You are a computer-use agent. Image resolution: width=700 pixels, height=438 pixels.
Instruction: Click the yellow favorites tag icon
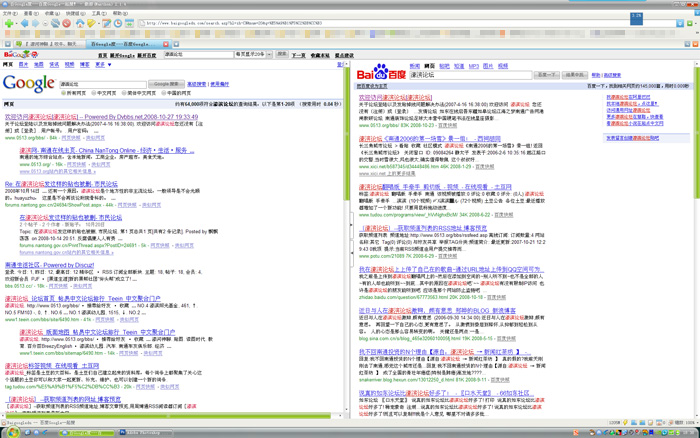click(91, 23)
